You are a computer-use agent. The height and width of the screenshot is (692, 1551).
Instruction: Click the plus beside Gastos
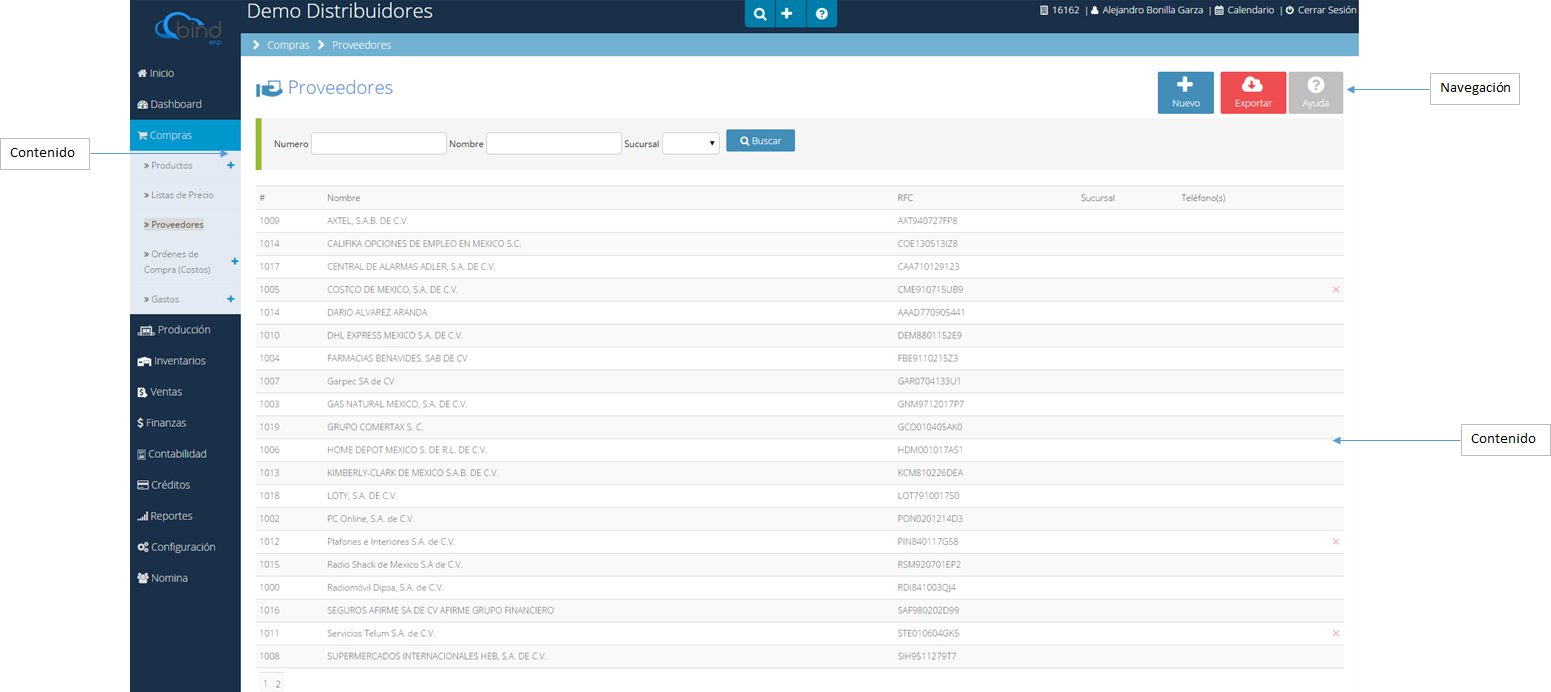[x=231, y=299]
